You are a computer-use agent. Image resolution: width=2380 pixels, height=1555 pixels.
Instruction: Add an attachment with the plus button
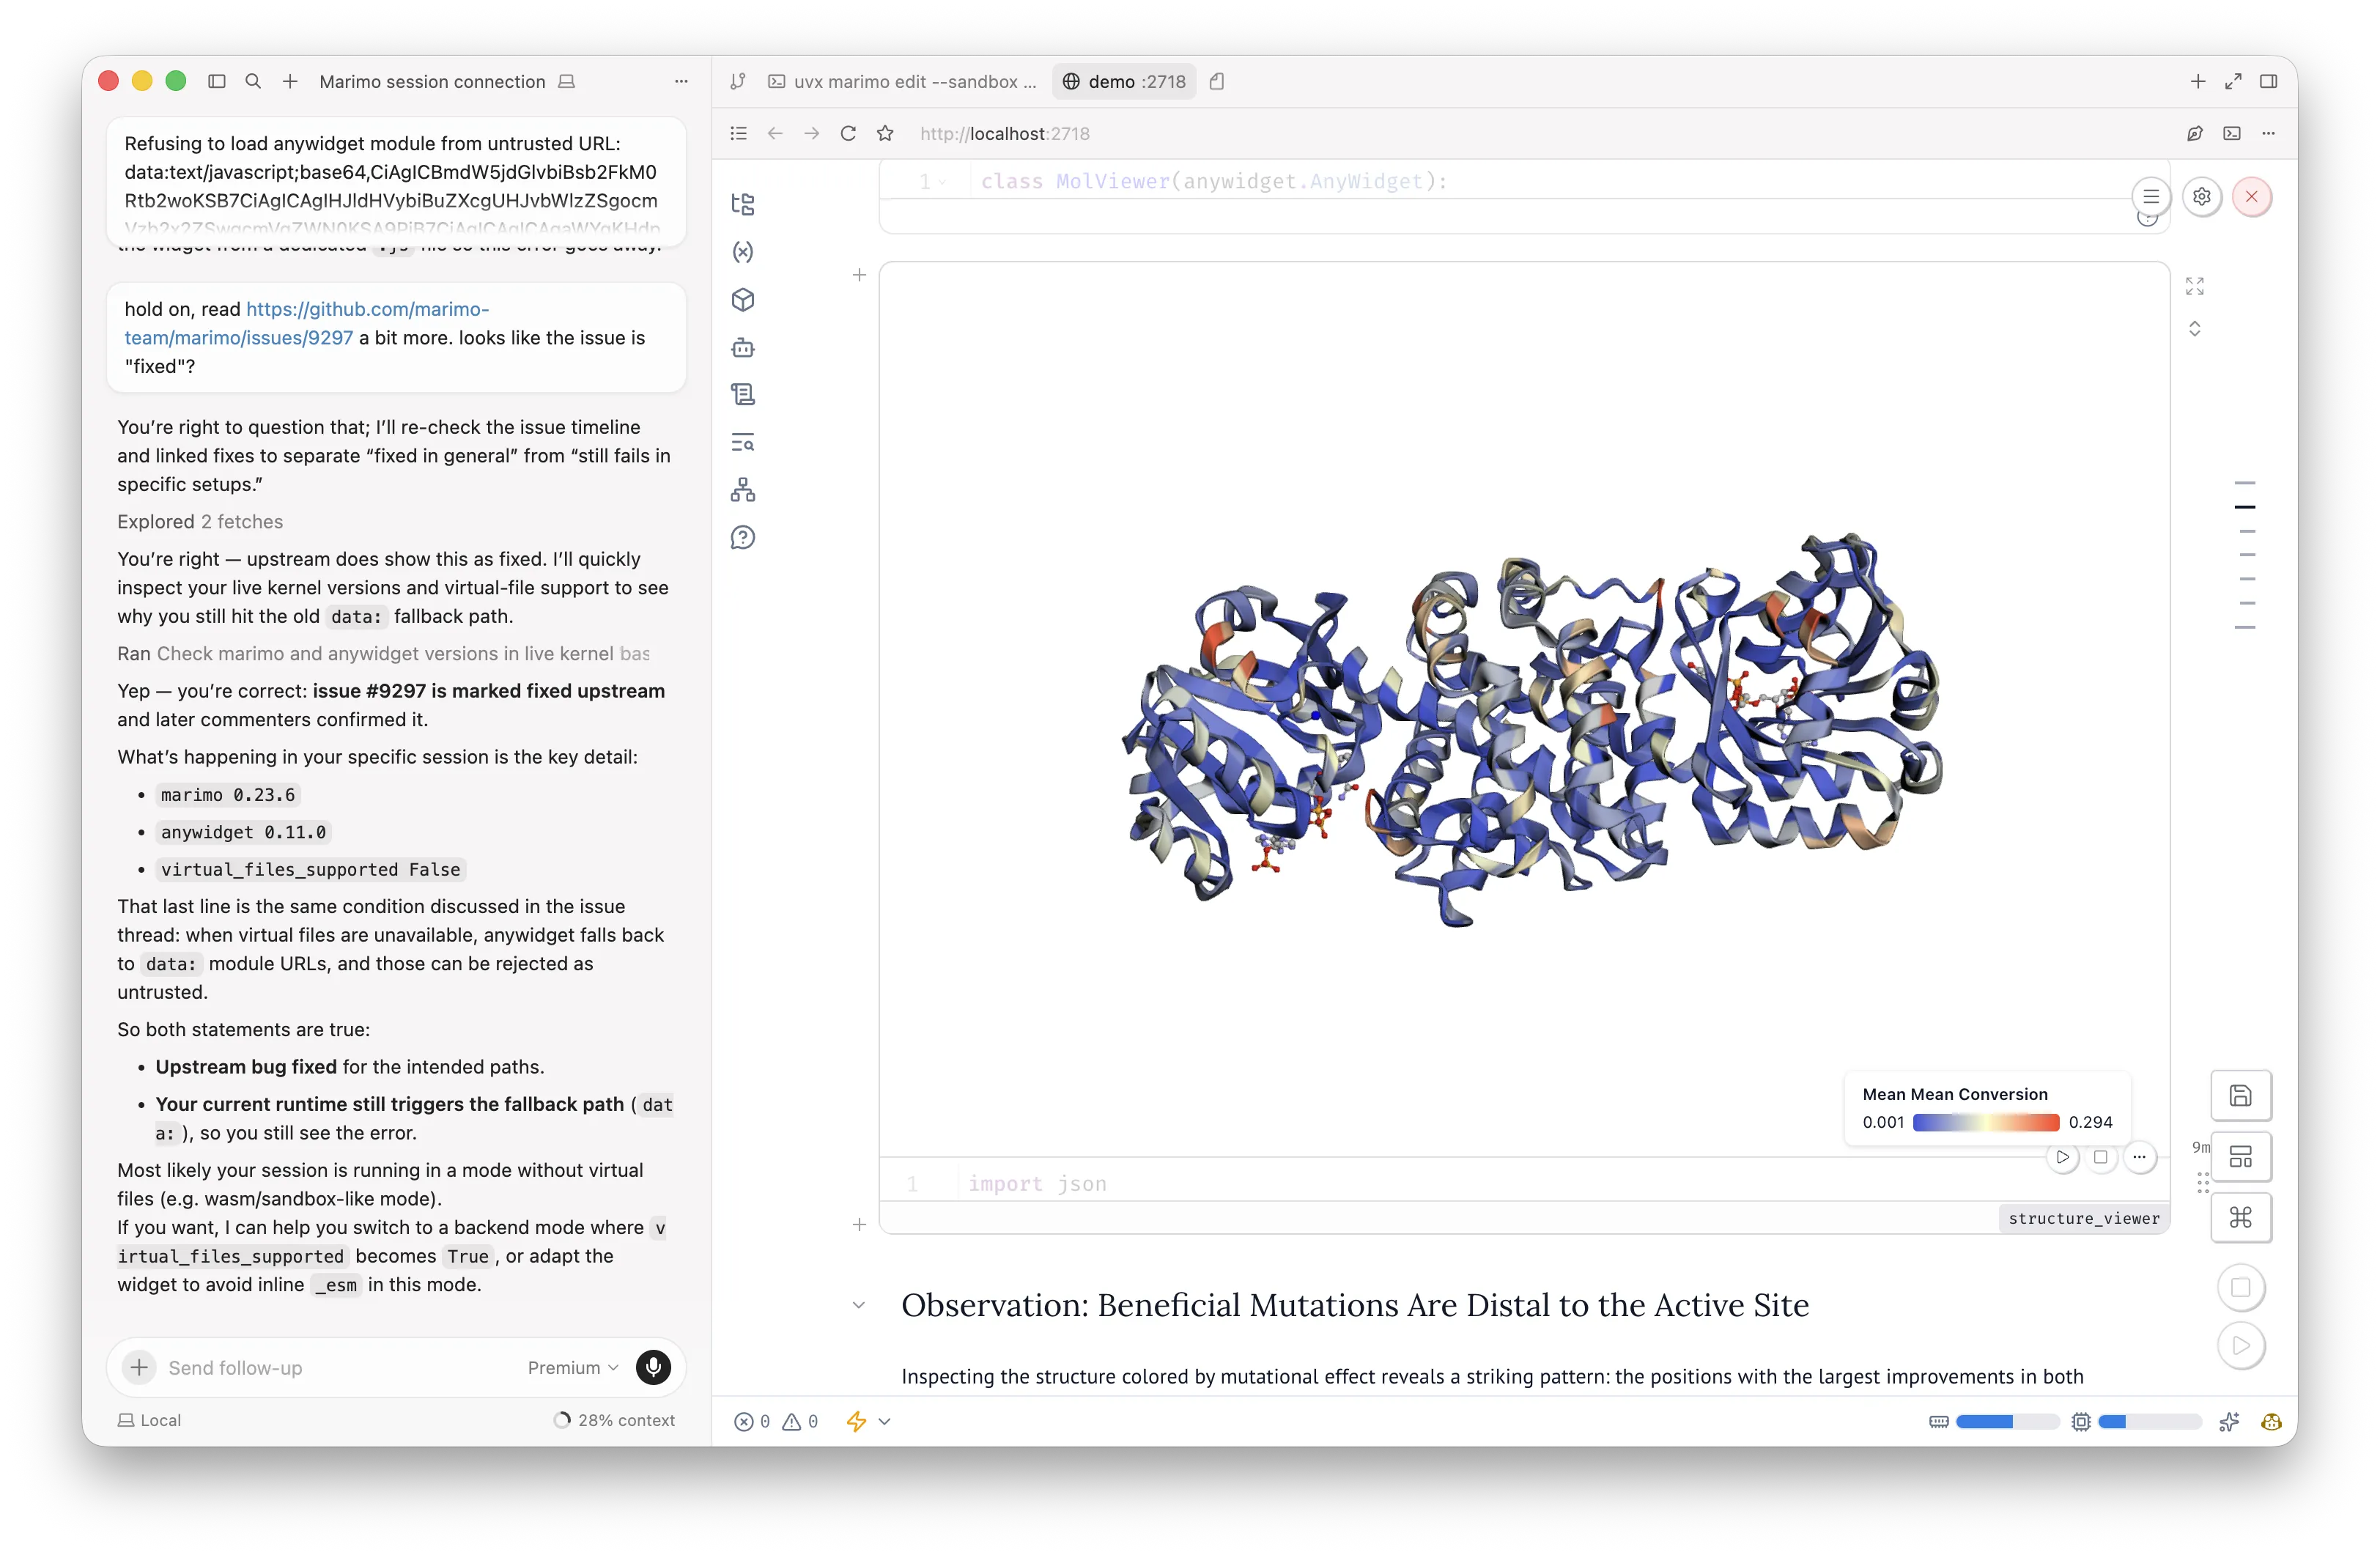[x=140, y=1368]
